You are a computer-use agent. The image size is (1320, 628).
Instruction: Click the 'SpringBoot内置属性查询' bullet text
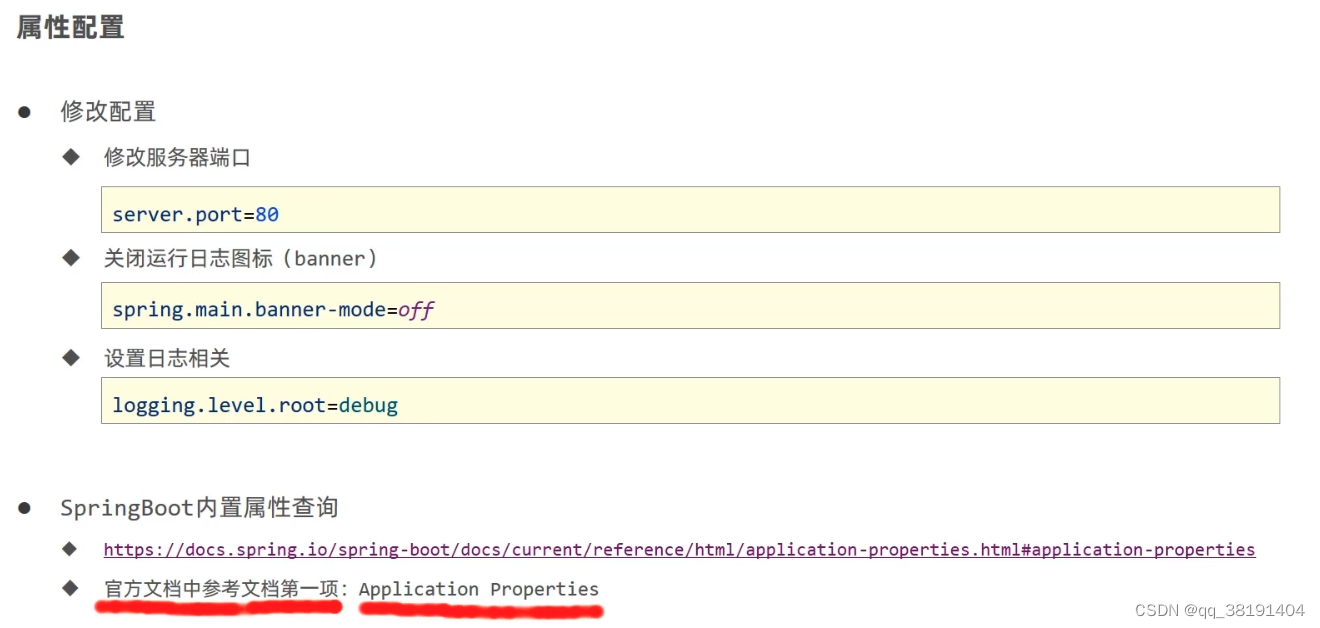tap(199, 508)
